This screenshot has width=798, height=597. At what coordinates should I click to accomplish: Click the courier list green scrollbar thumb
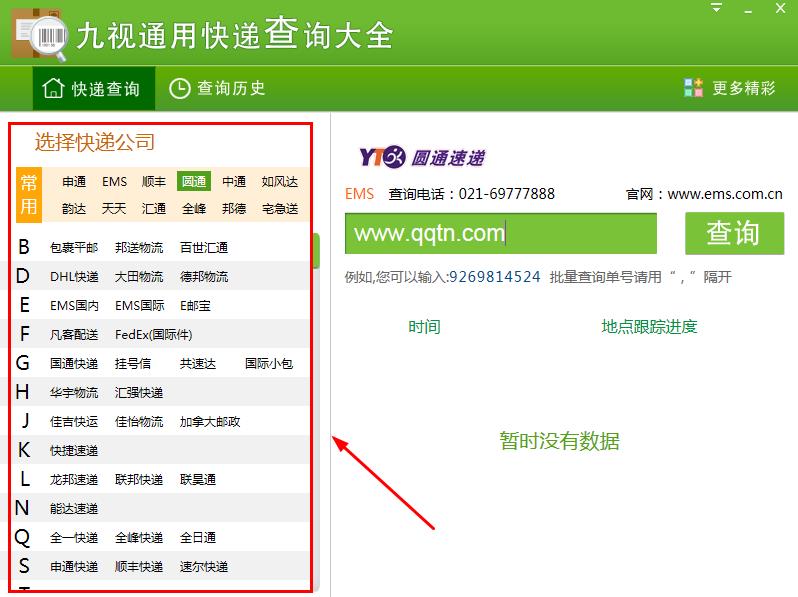click(316, 251)
